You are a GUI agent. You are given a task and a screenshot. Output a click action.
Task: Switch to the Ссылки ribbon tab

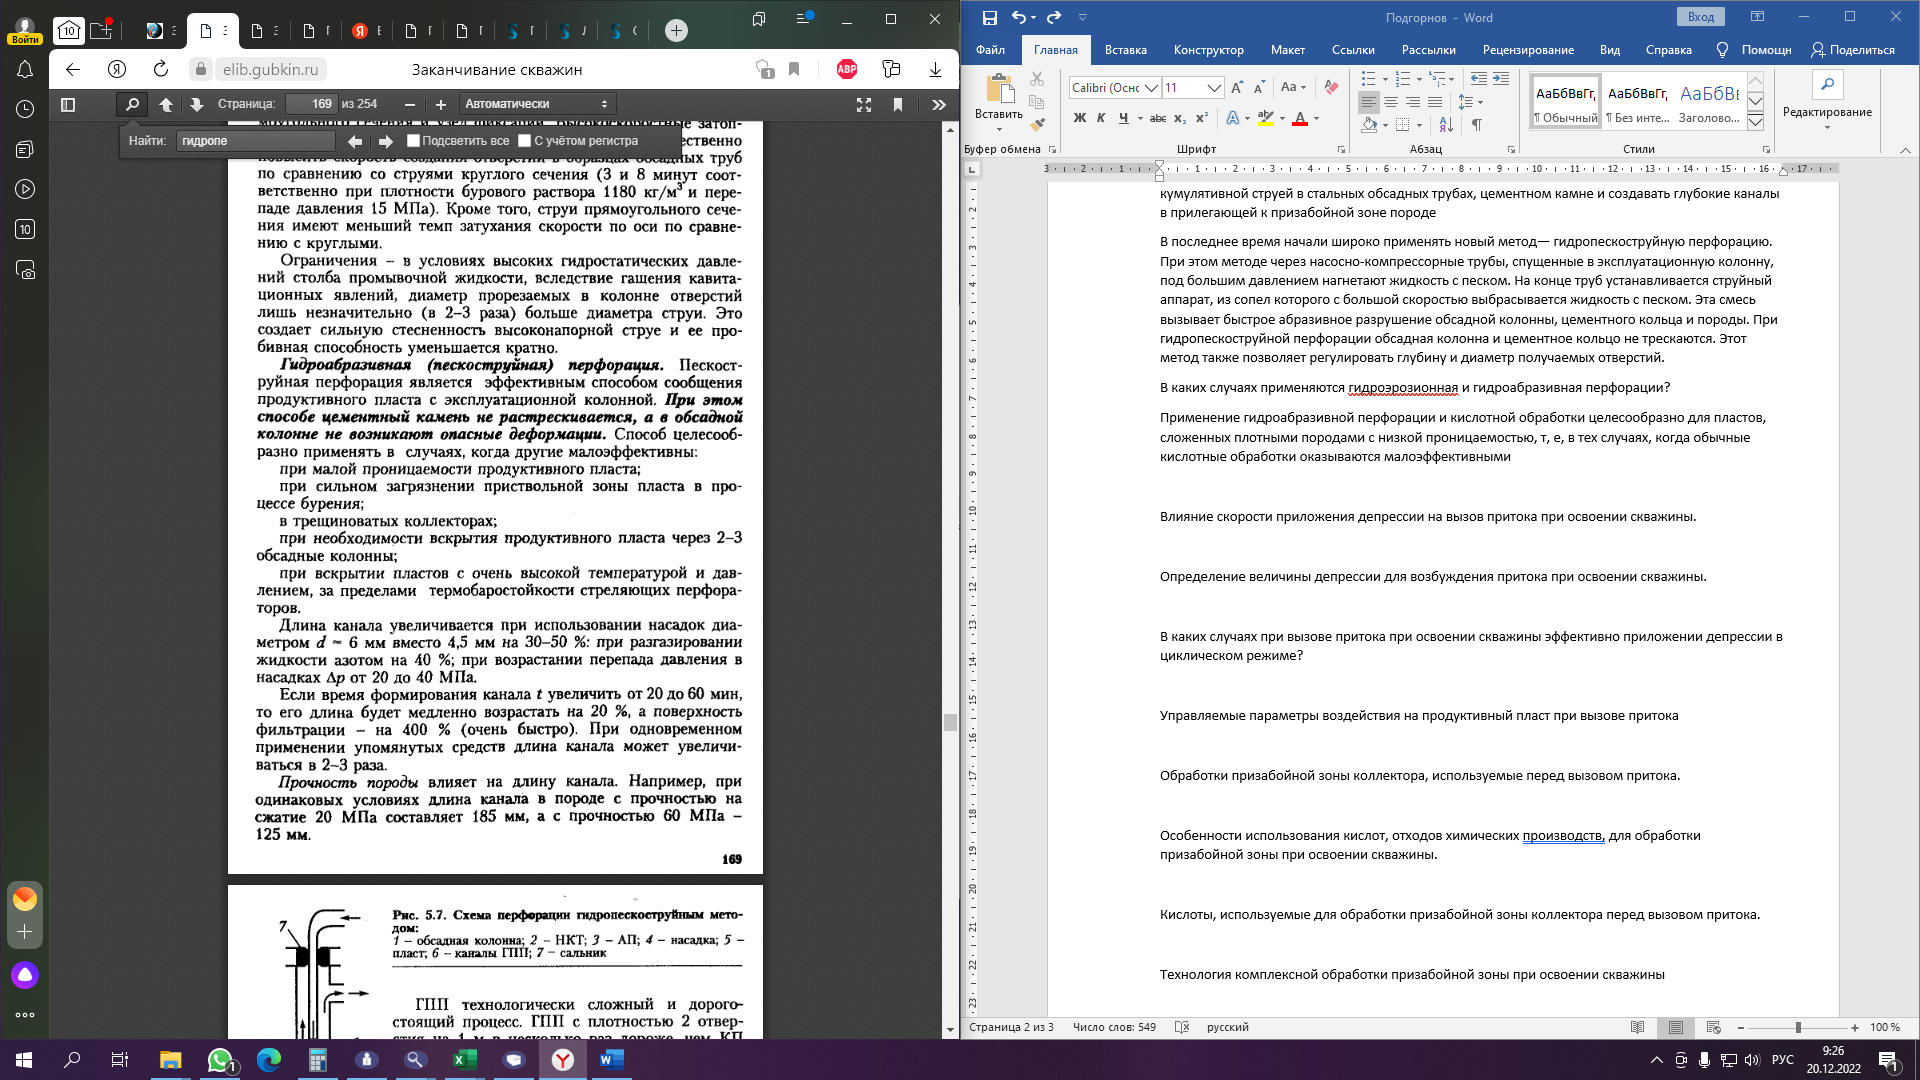point(1353,50)
